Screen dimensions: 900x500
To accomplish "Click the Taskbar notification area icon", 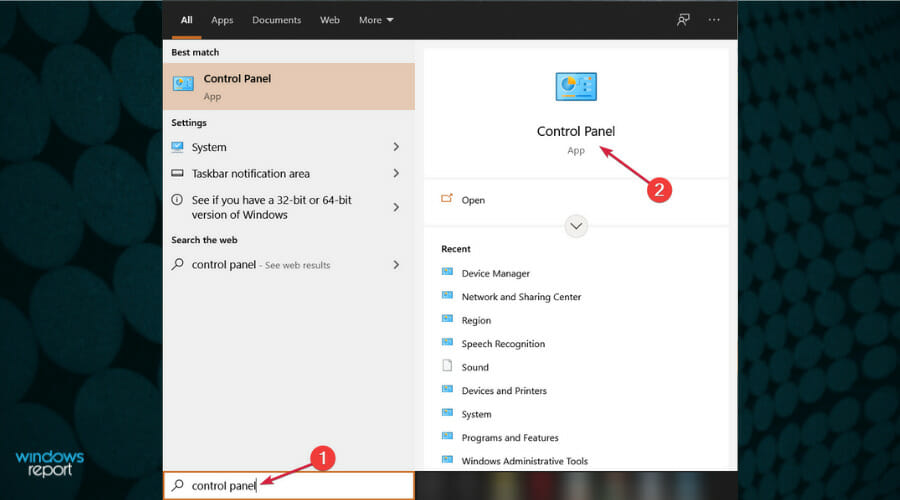I will (x=177, y=173).
